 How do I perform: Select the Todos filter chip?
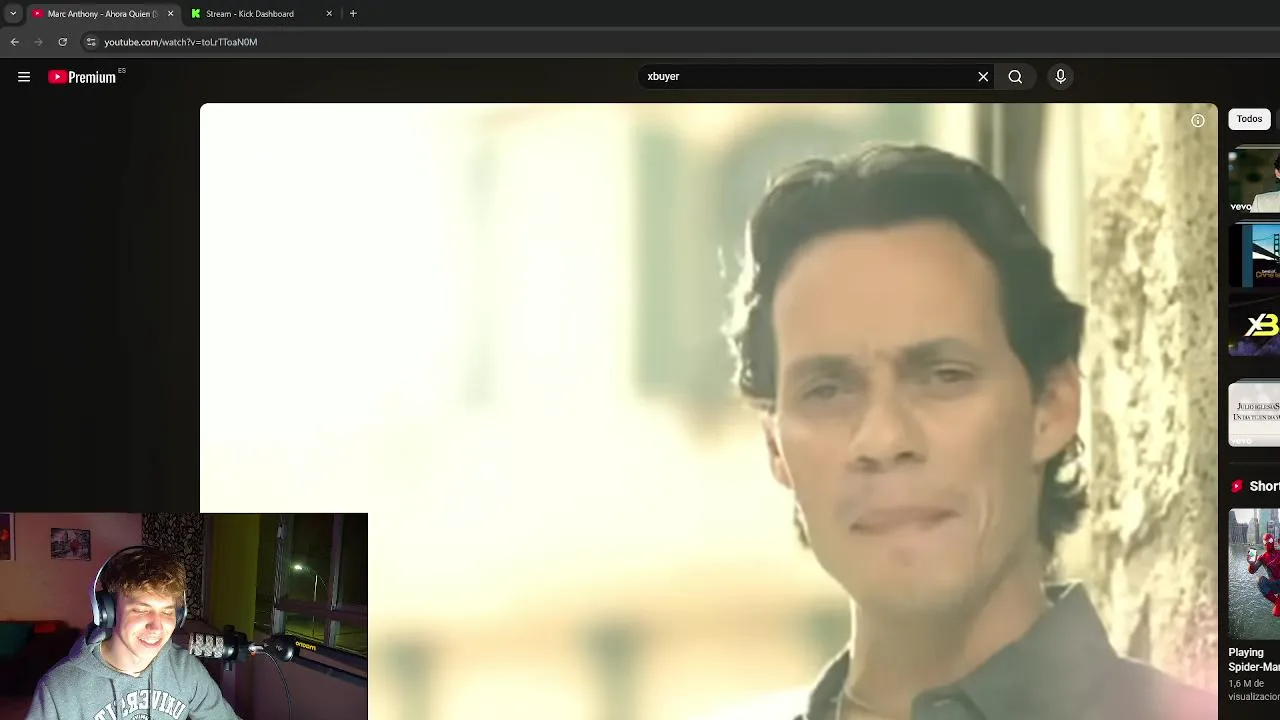(x=1249, y=119)
